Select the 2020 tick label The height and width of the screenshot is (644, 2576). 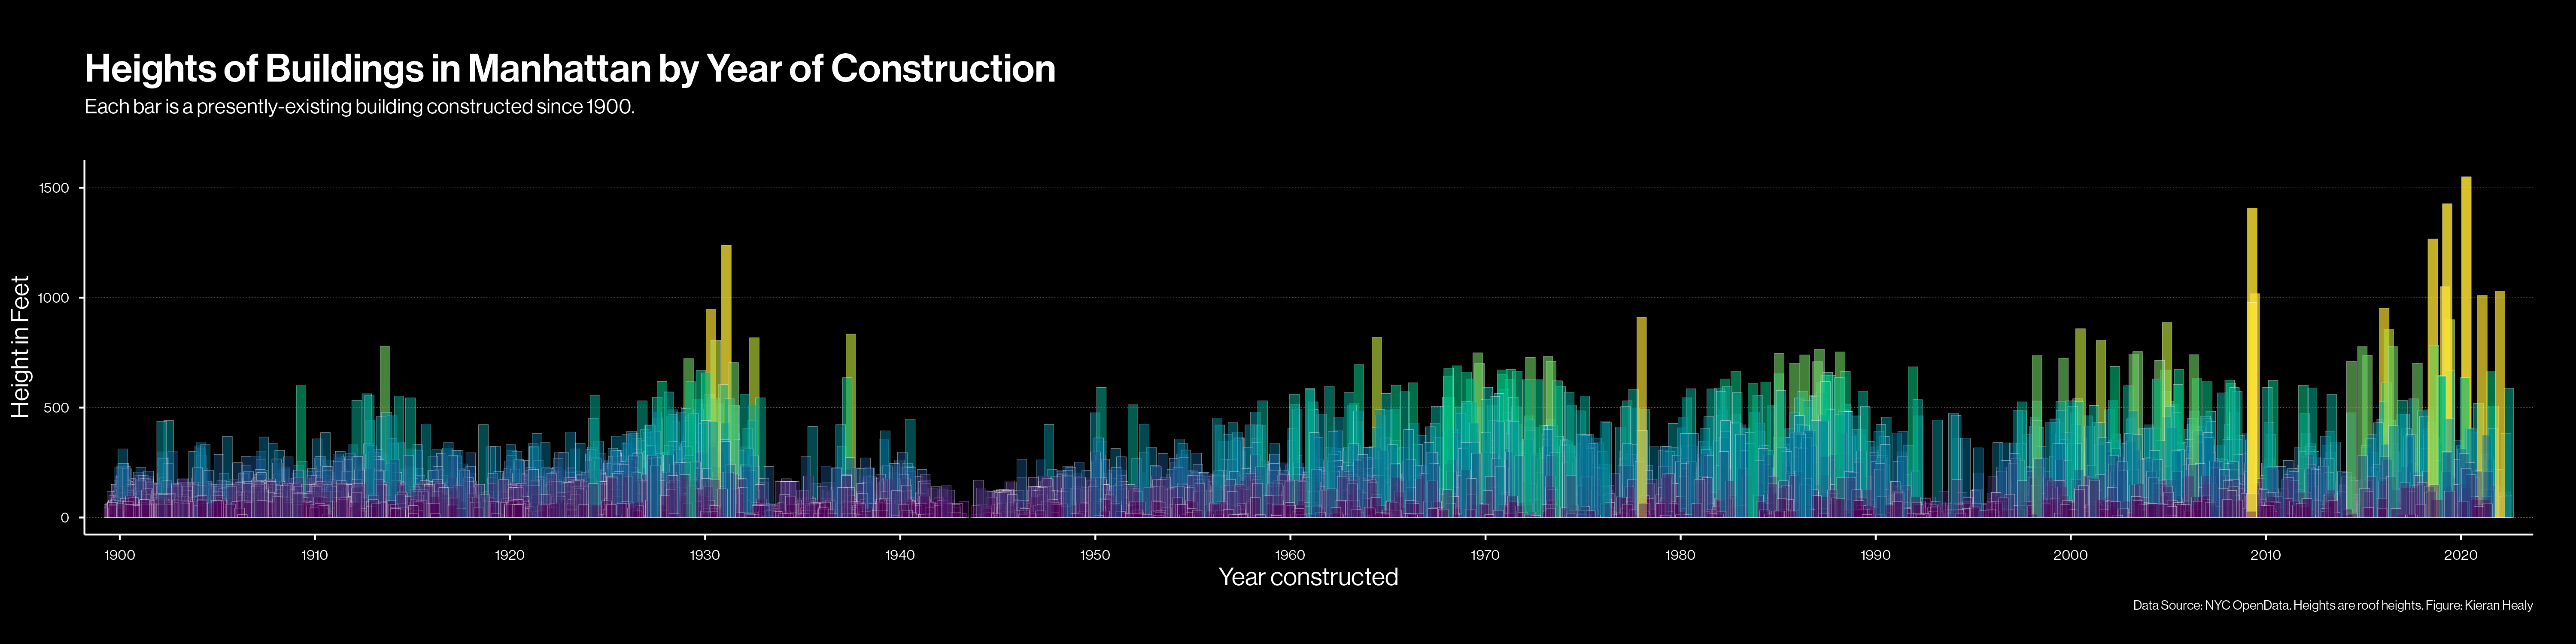point(2460,555)
